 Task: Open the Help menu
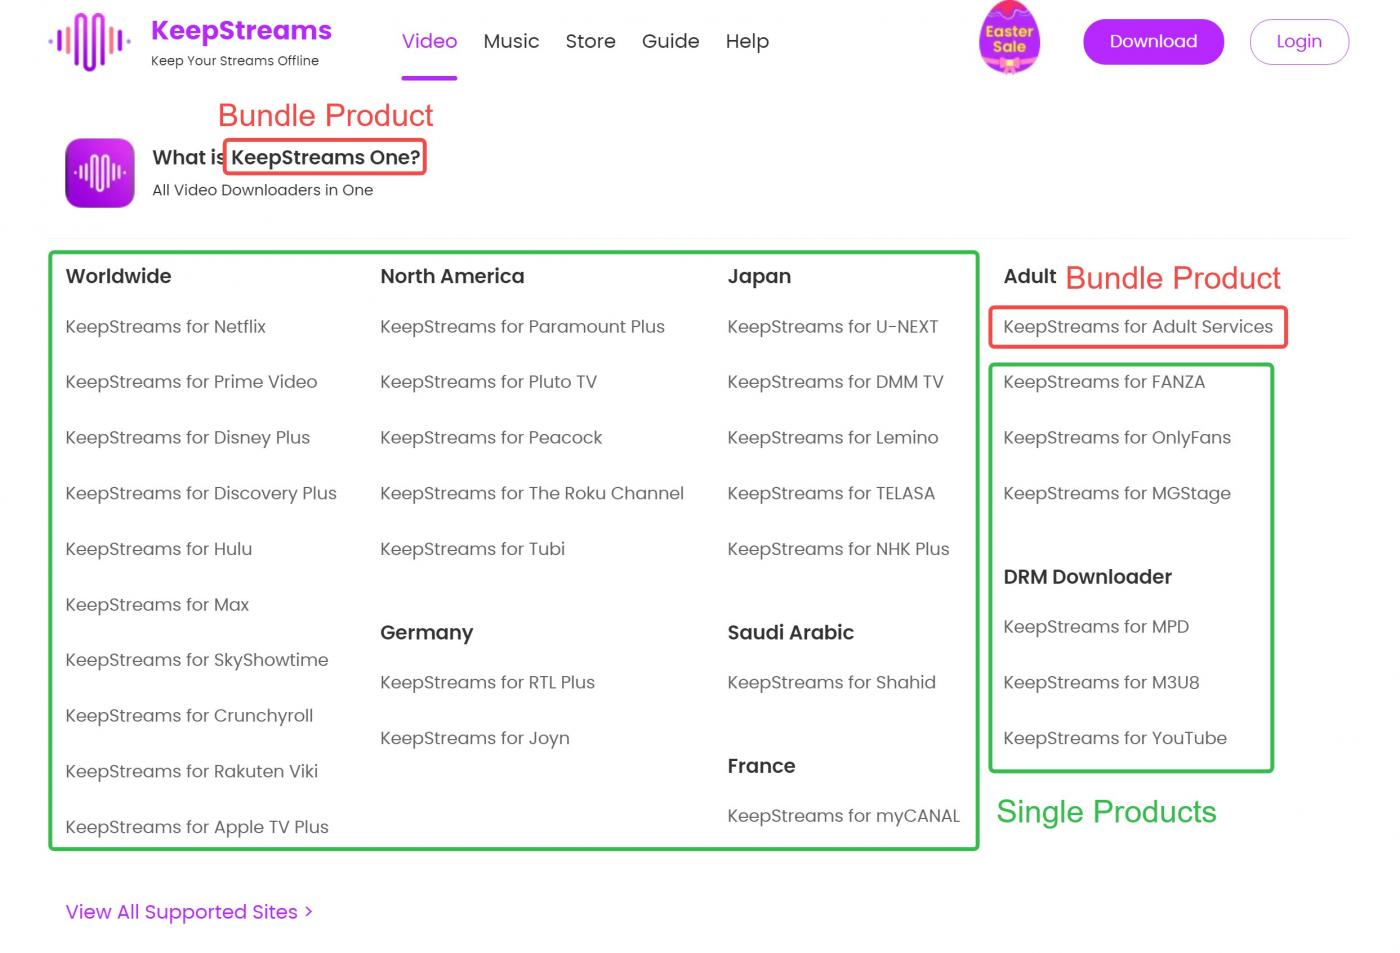pos(747,41)
